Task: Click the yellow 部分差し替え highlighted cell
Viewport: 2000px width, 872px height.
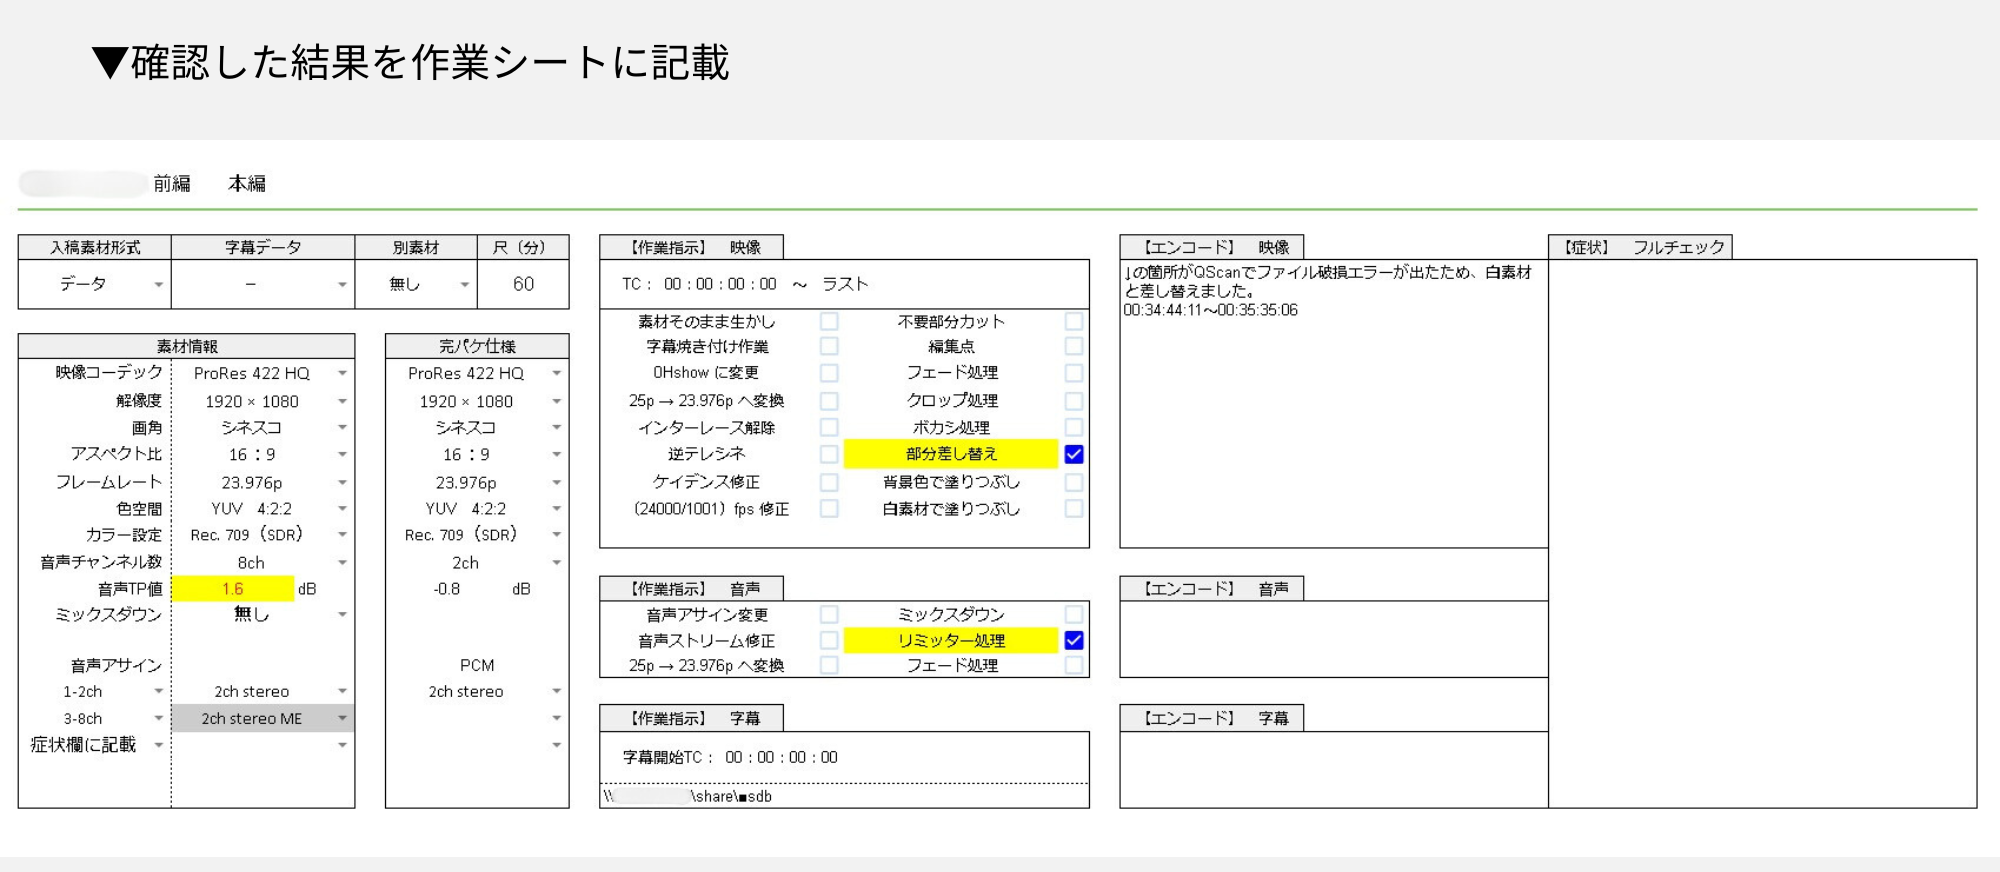Action: (951, 454)
